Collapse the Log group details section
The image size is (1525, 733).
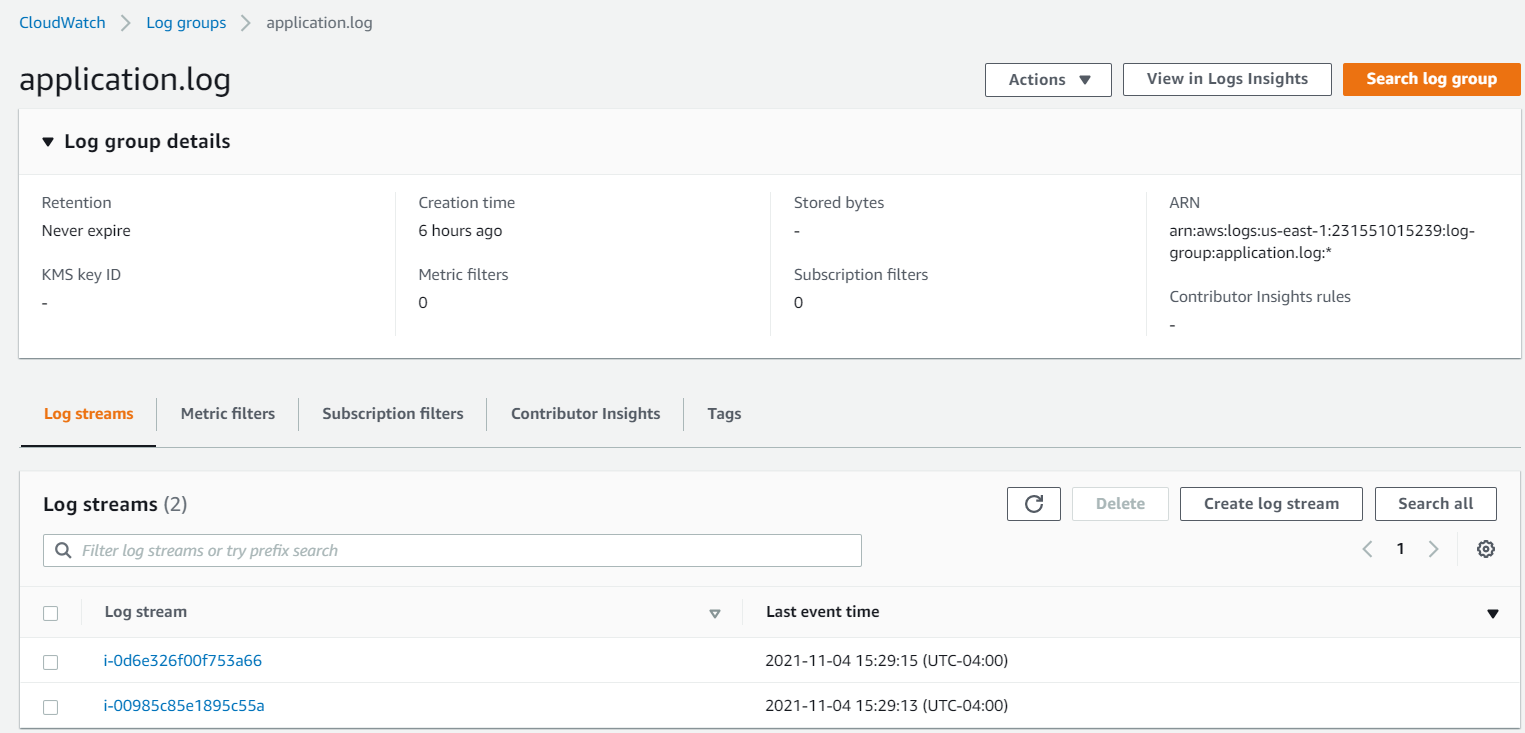pyautogui.click(x=48, y=142)
